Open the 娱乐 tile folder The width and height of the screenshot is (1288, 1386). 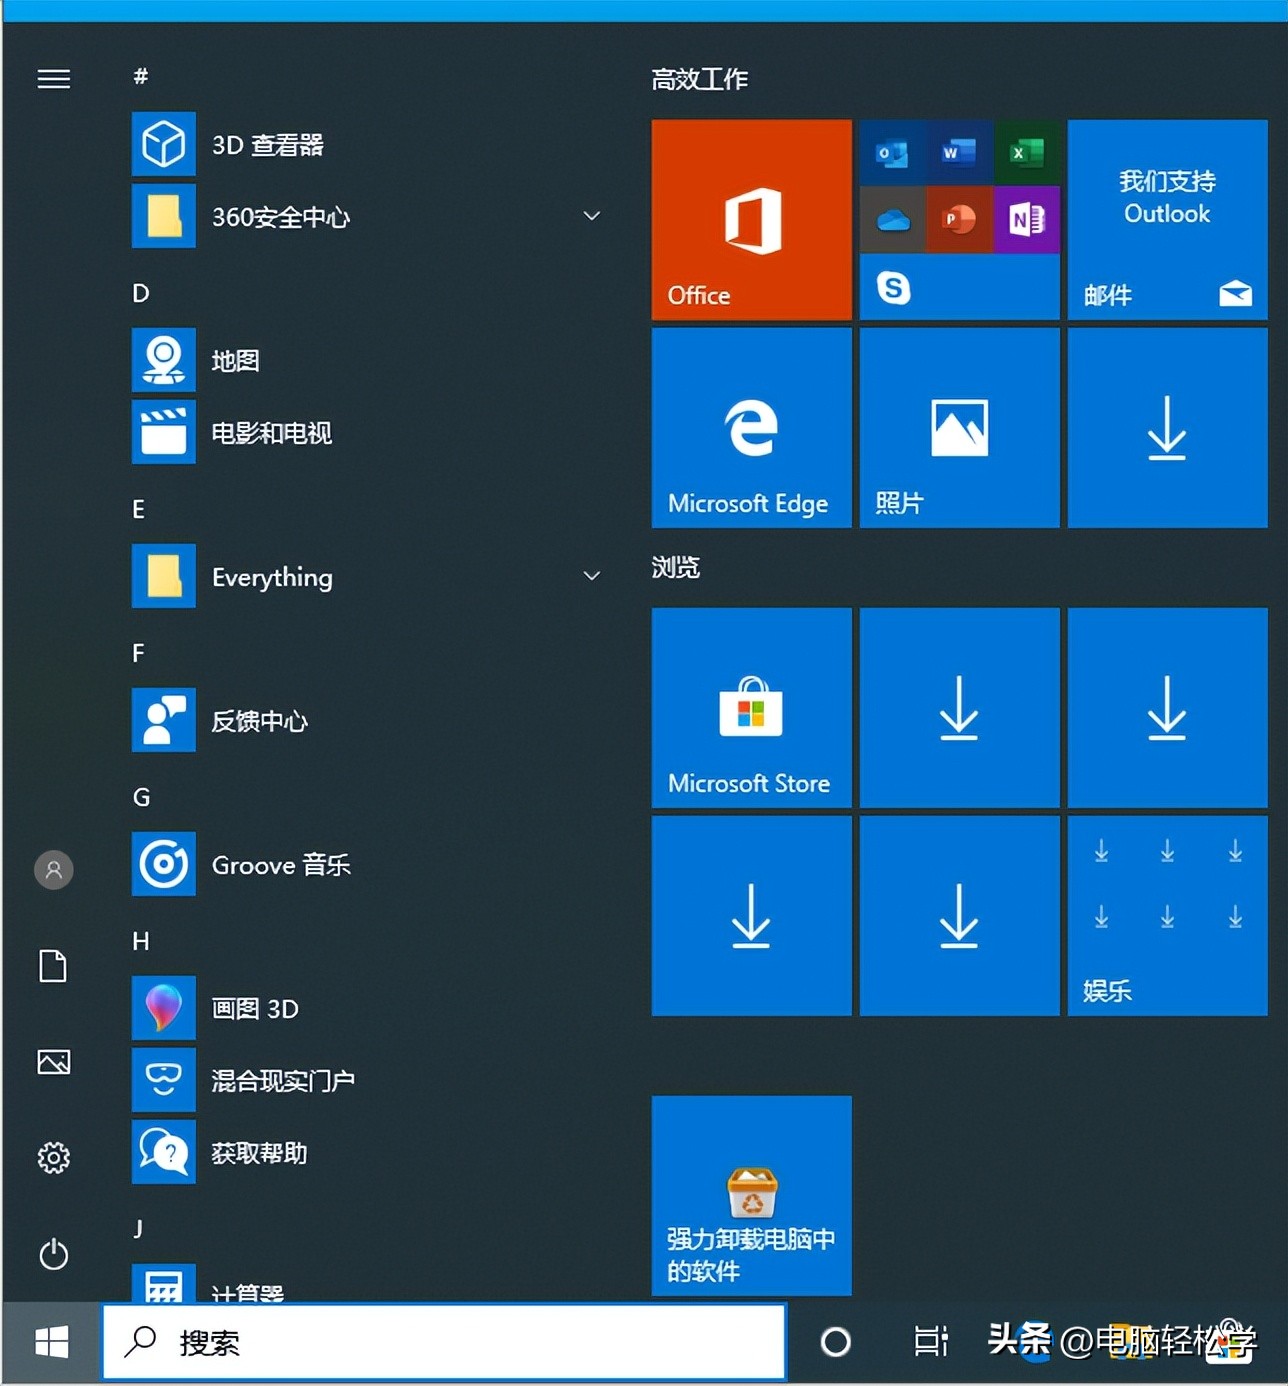click(1168, 916)
